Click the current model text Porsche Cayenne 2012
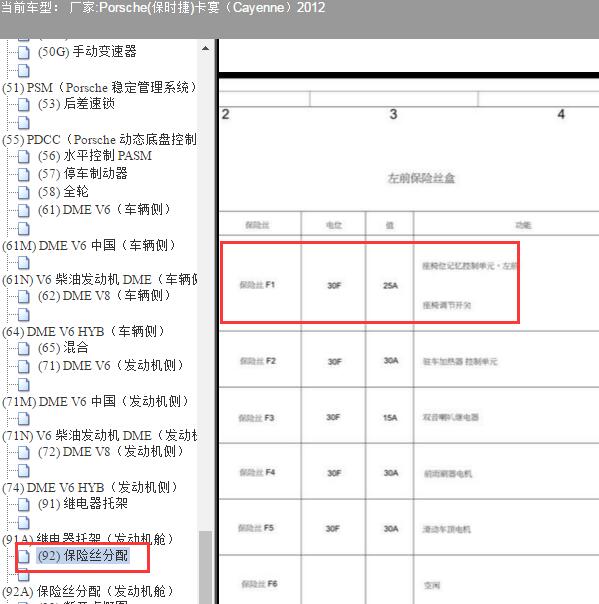Viewport: 599px width, 604px height. tap(163, 8)
